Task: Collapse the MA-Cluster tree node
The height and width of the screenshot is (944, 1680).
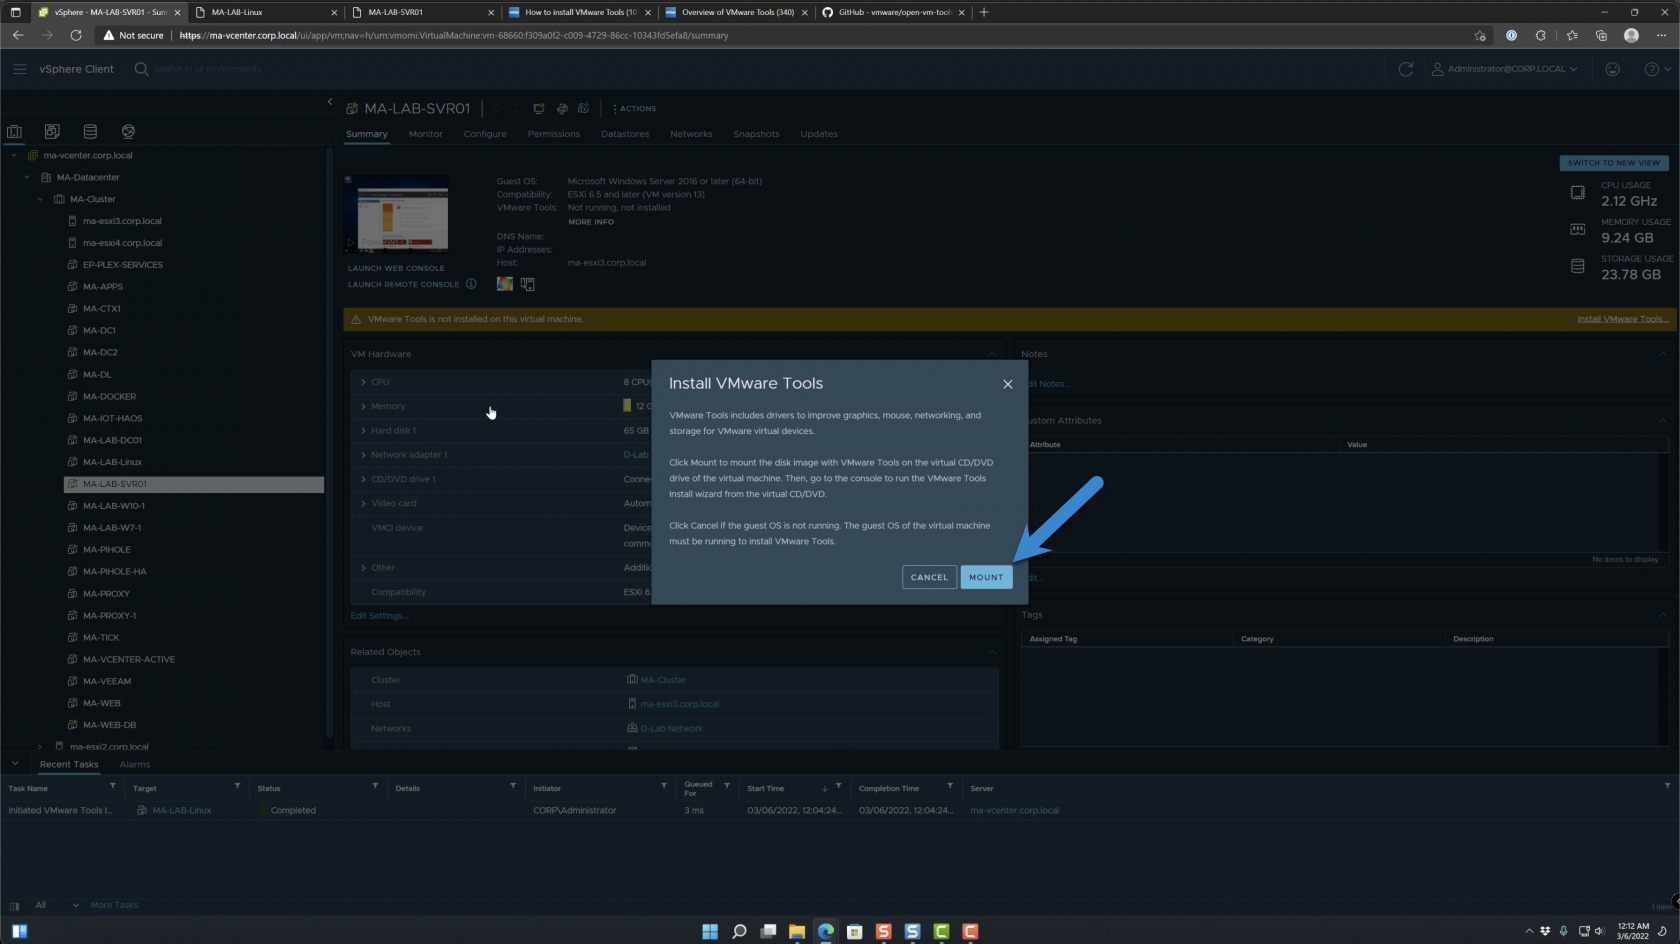Action: coord(40,199)
